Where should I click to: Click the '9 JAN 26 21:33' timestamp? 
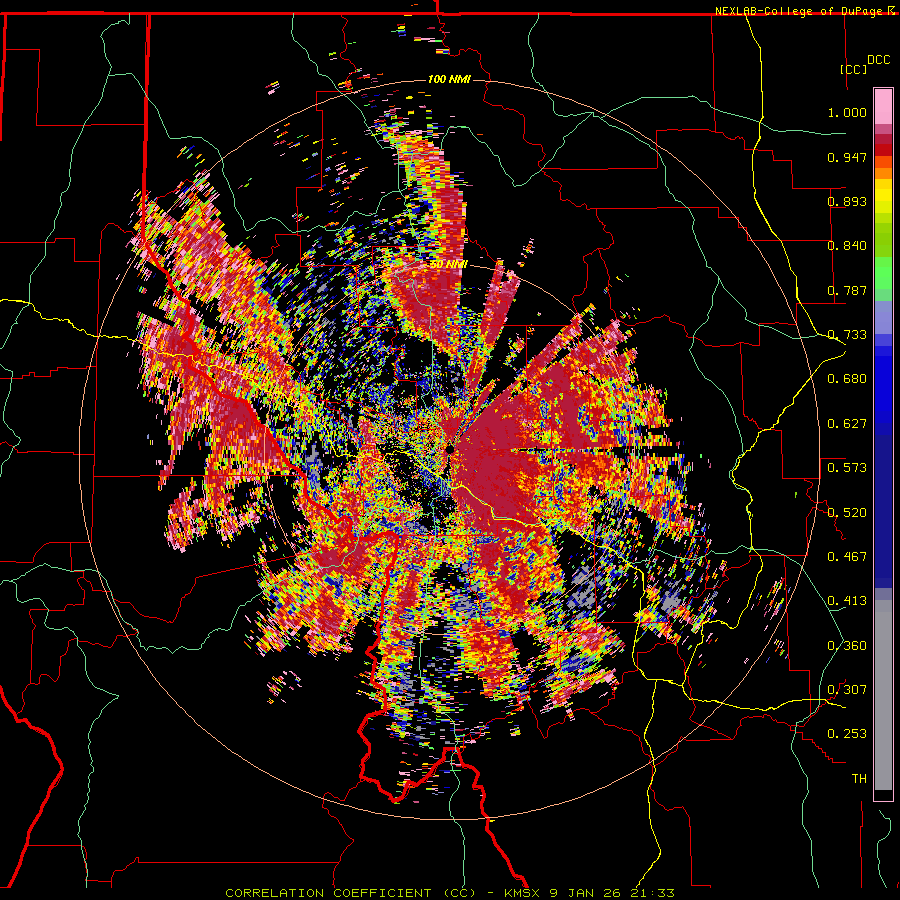(x=612, y=893)
